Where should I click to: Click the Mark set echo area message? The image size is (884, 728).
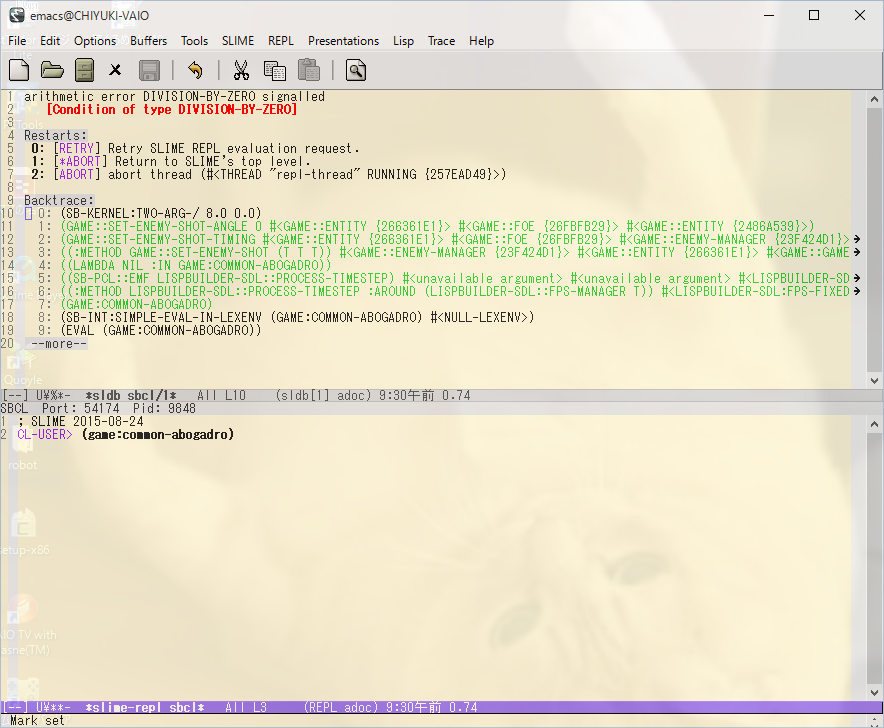[x=37, y=720]
